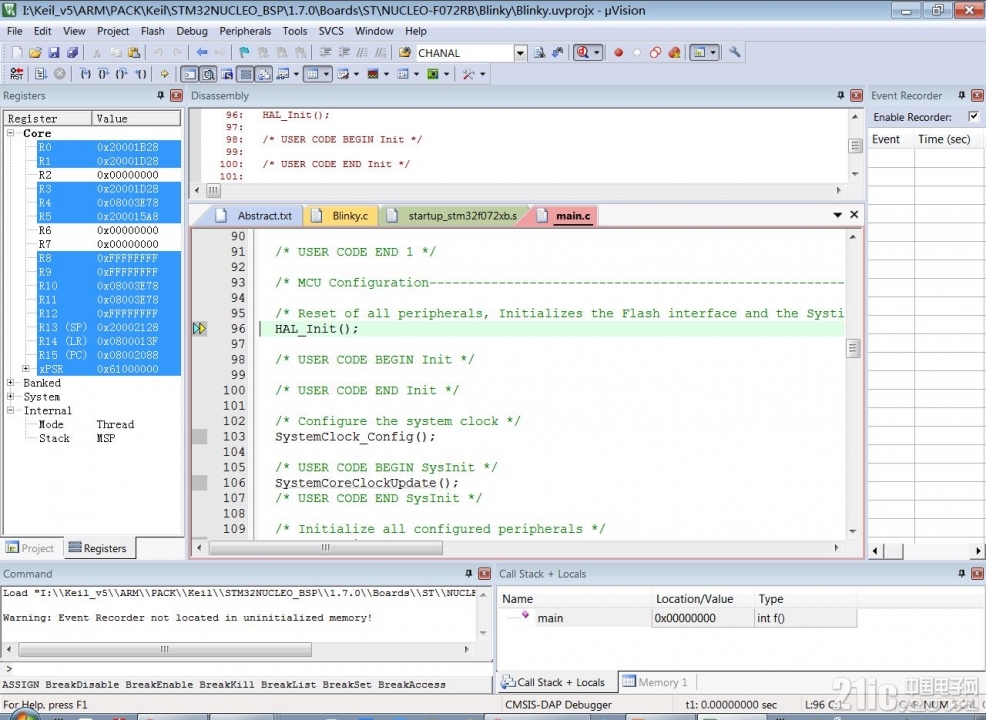Switch to Blinky.c tab

(x=341, y=216)
